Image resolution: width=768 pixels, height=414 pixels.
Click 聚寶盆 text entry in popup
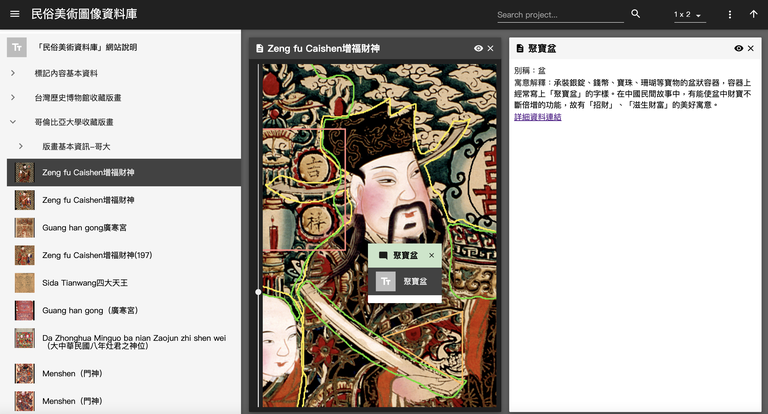[x=415, y=281]
